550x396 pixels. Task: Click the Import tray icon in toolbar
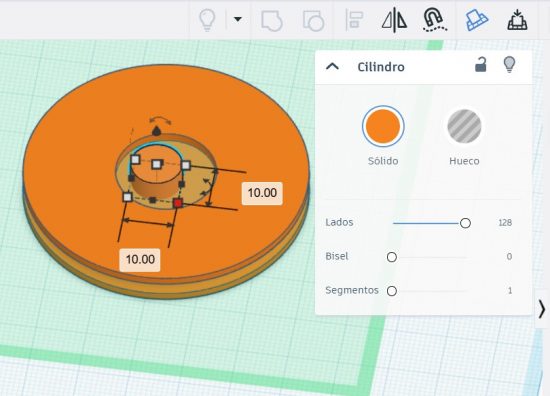click(517, 20)
